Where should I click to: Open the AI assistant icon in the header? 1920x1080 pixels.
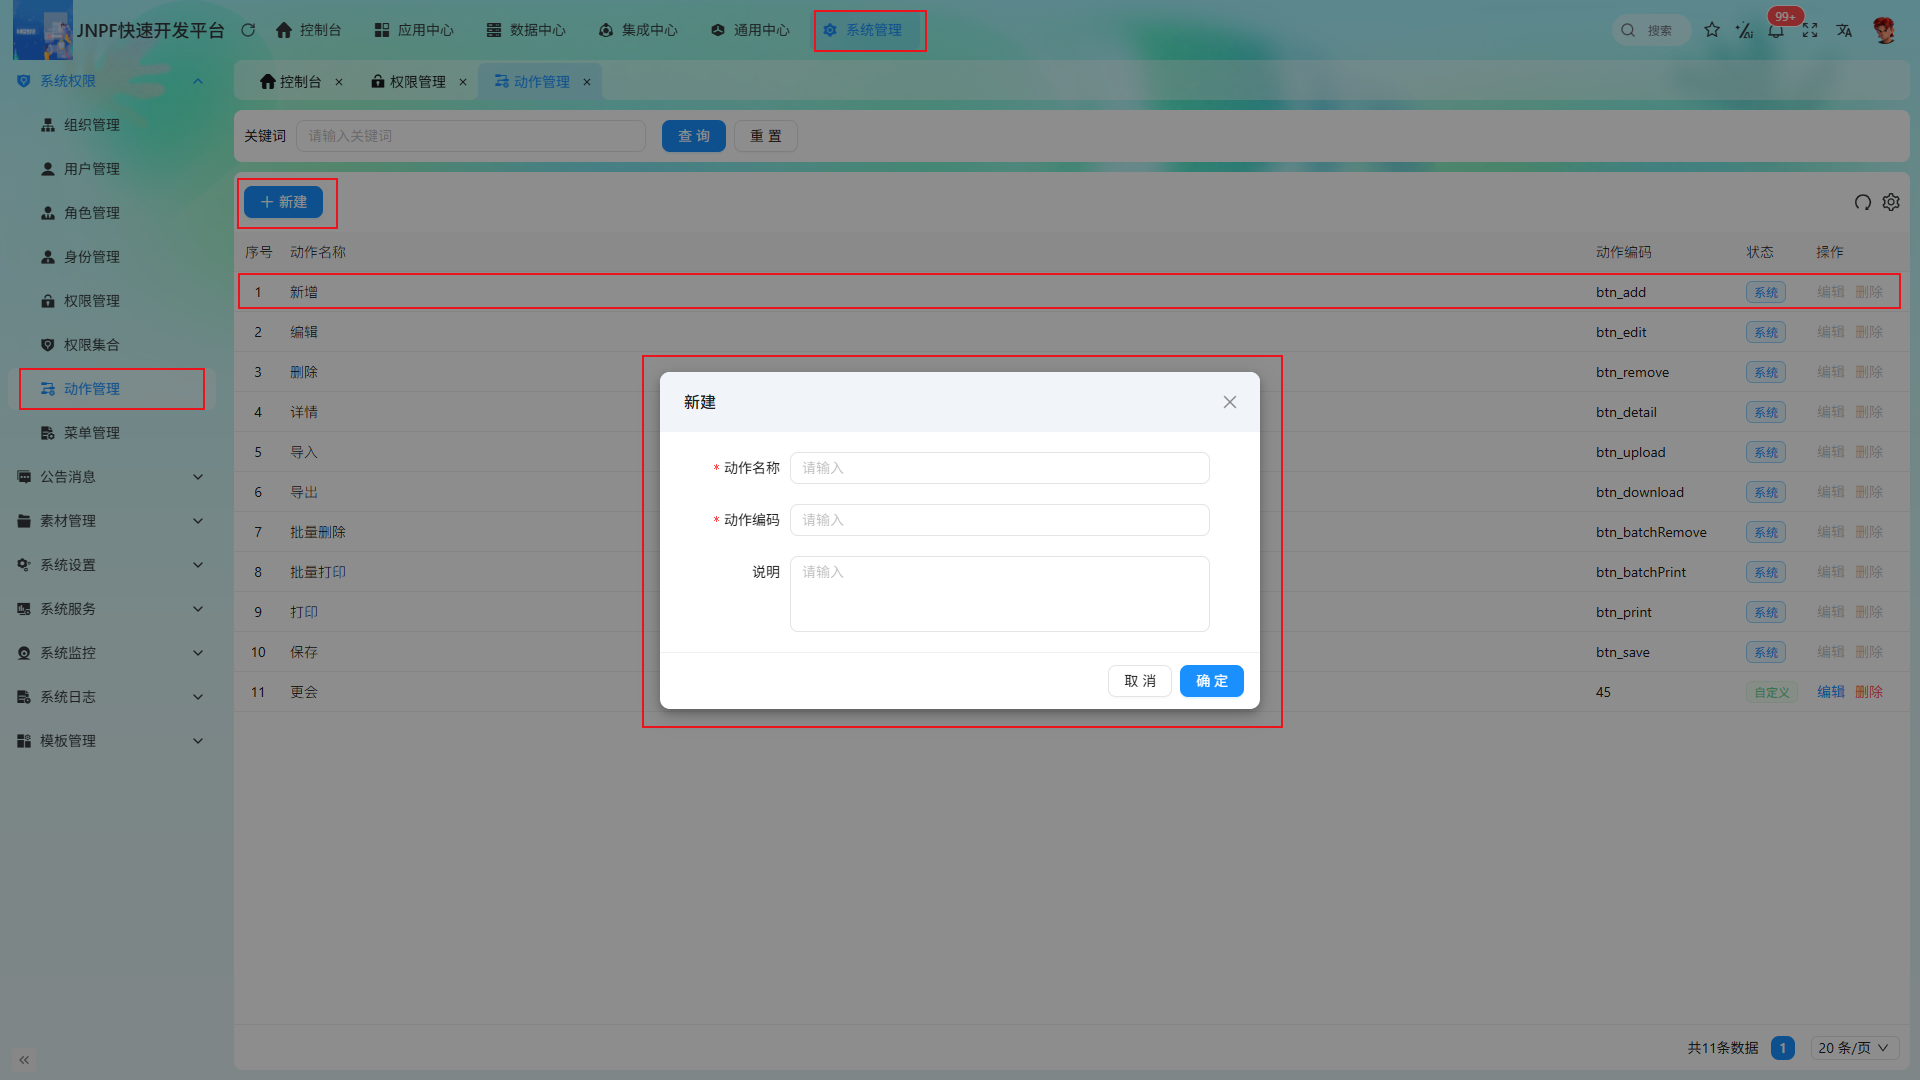pos(1744,30)
